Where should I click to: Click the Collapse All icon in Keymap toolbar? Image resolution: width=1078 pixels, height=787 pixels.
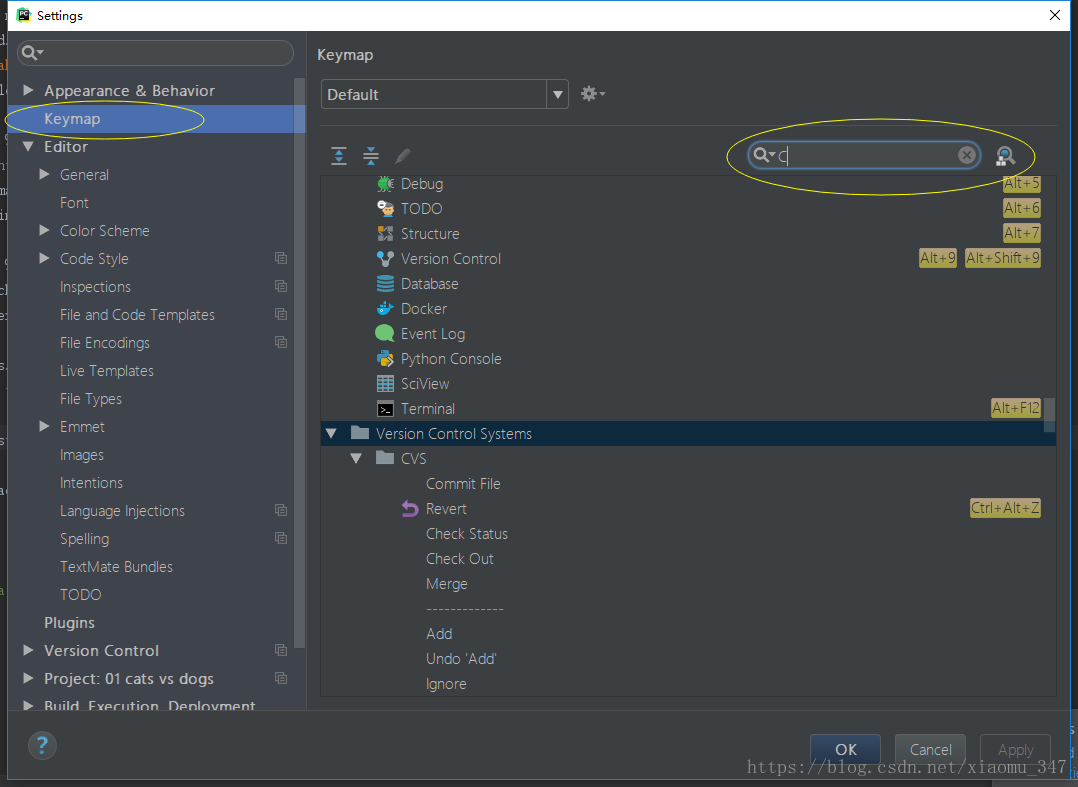[x=371, y=156]
